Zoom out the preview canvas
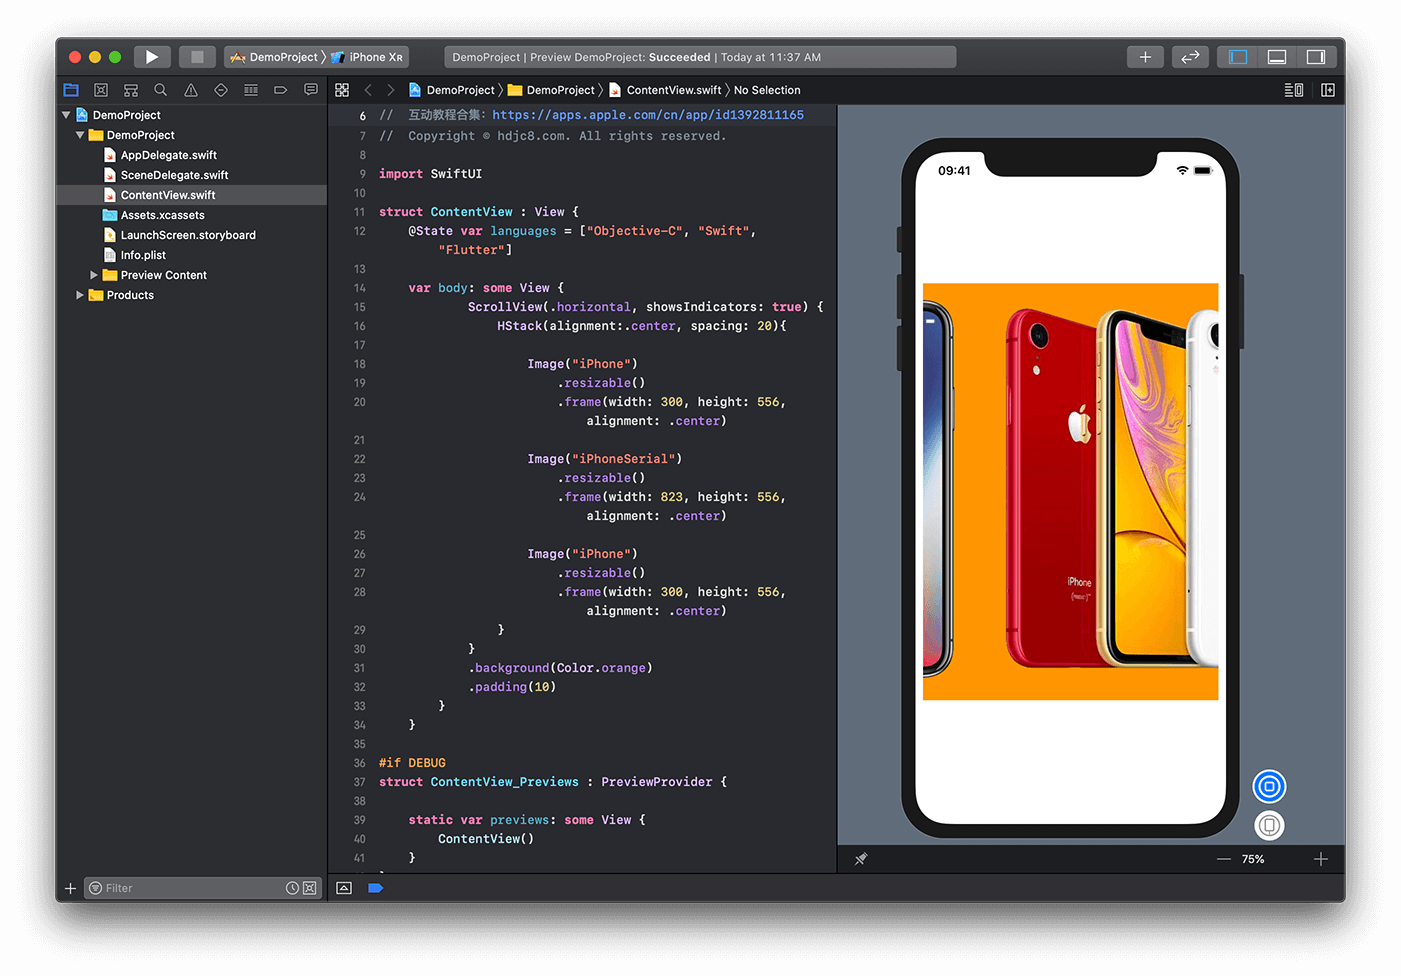The image size is (1401, 976). [1223, 859]
